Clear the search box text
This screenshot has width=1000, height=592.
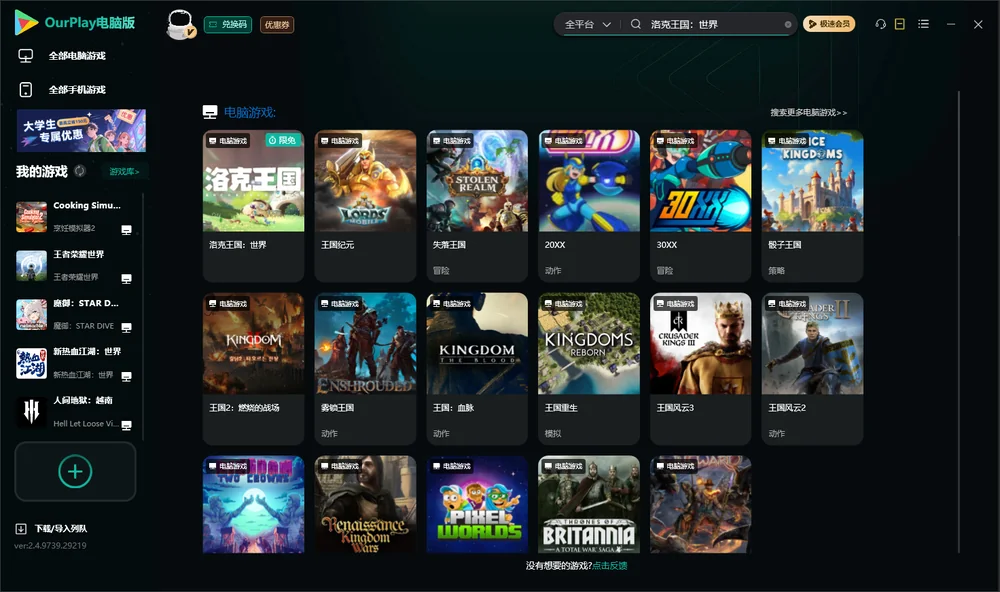pyautogui.click(x=788, y=25)
